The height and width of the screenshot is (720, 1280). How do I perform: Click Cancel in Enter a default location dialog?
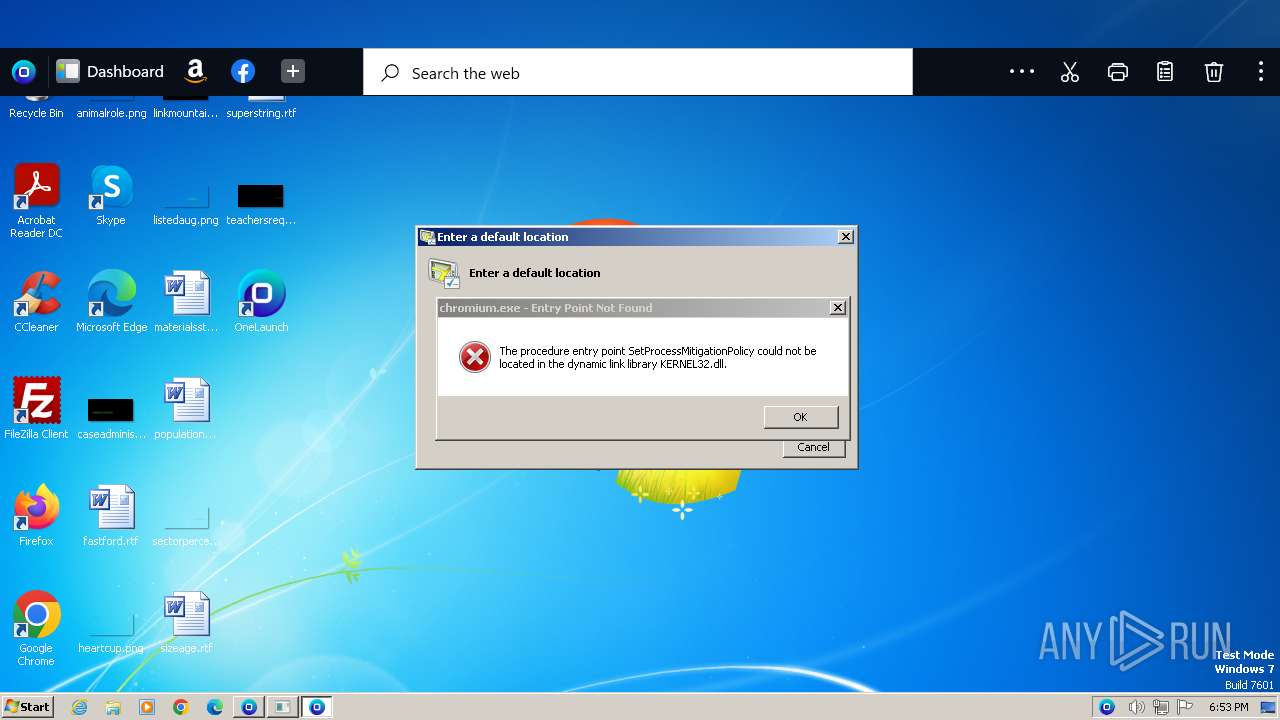pyautogui.click(x=813, y=447)
